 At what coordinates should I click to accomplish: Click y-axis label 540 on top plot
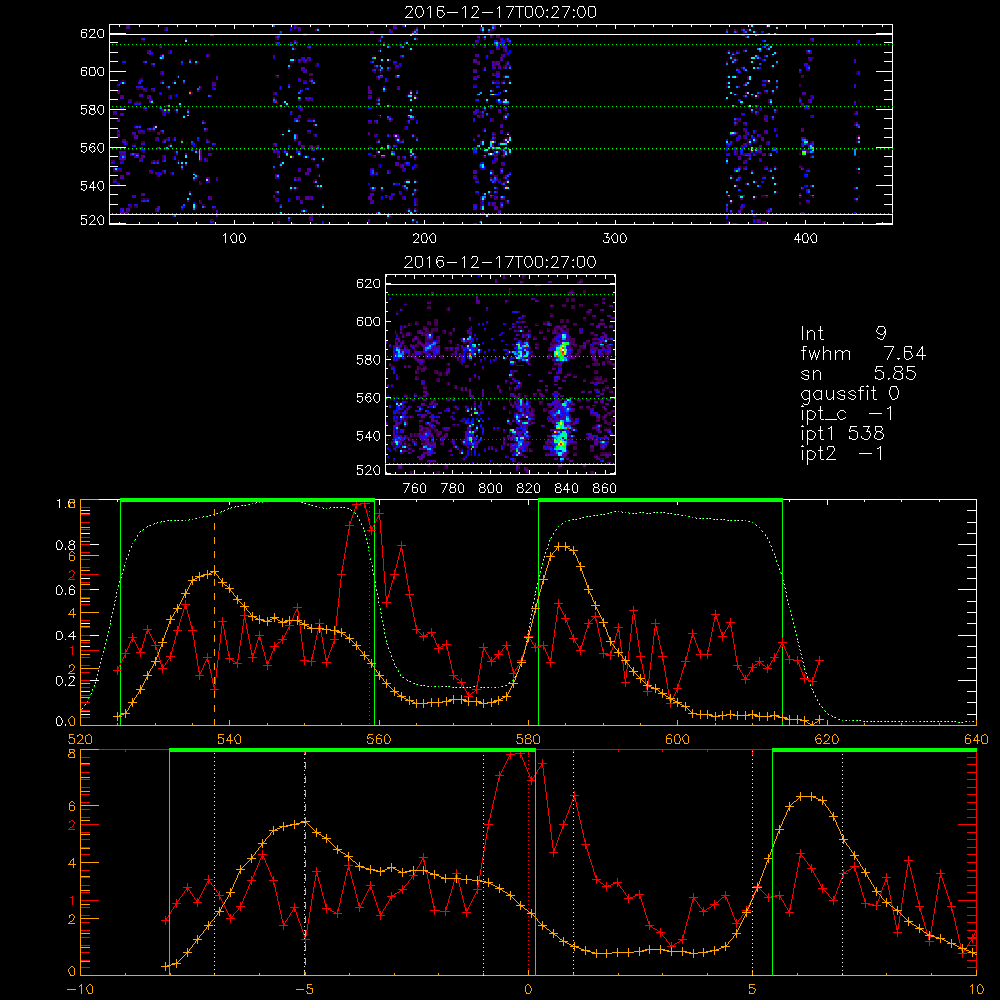tap(92, 186)
